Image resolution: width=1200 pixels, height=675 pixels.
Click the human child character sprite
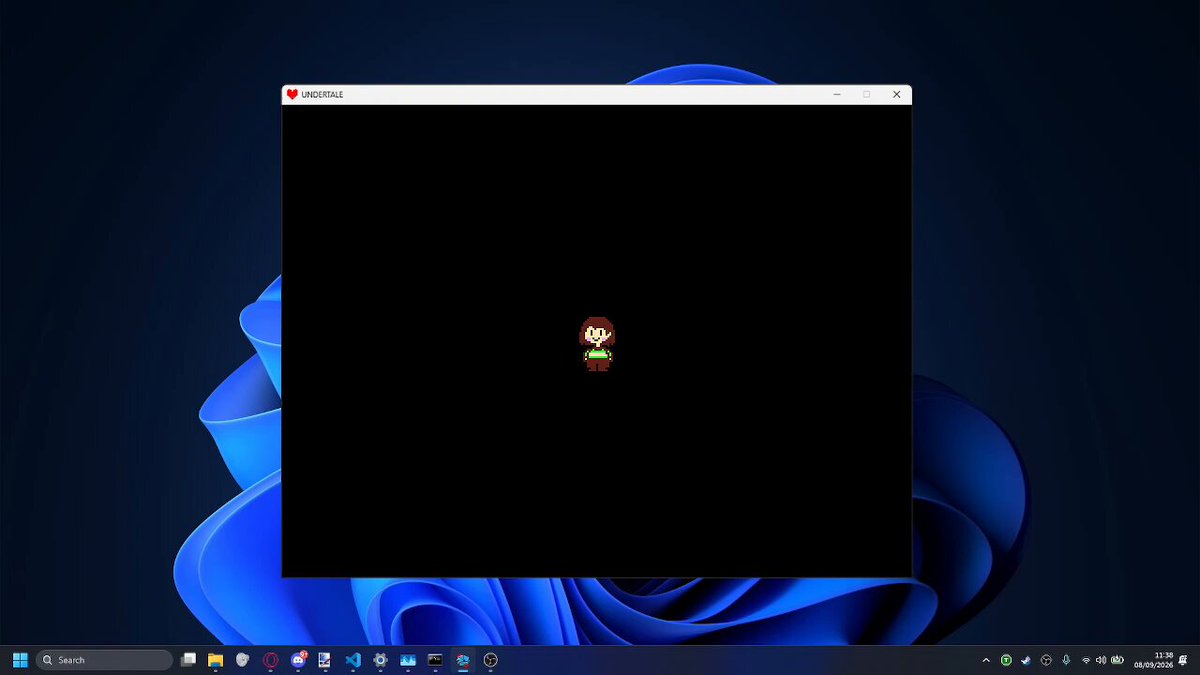[x=597, y=344]
